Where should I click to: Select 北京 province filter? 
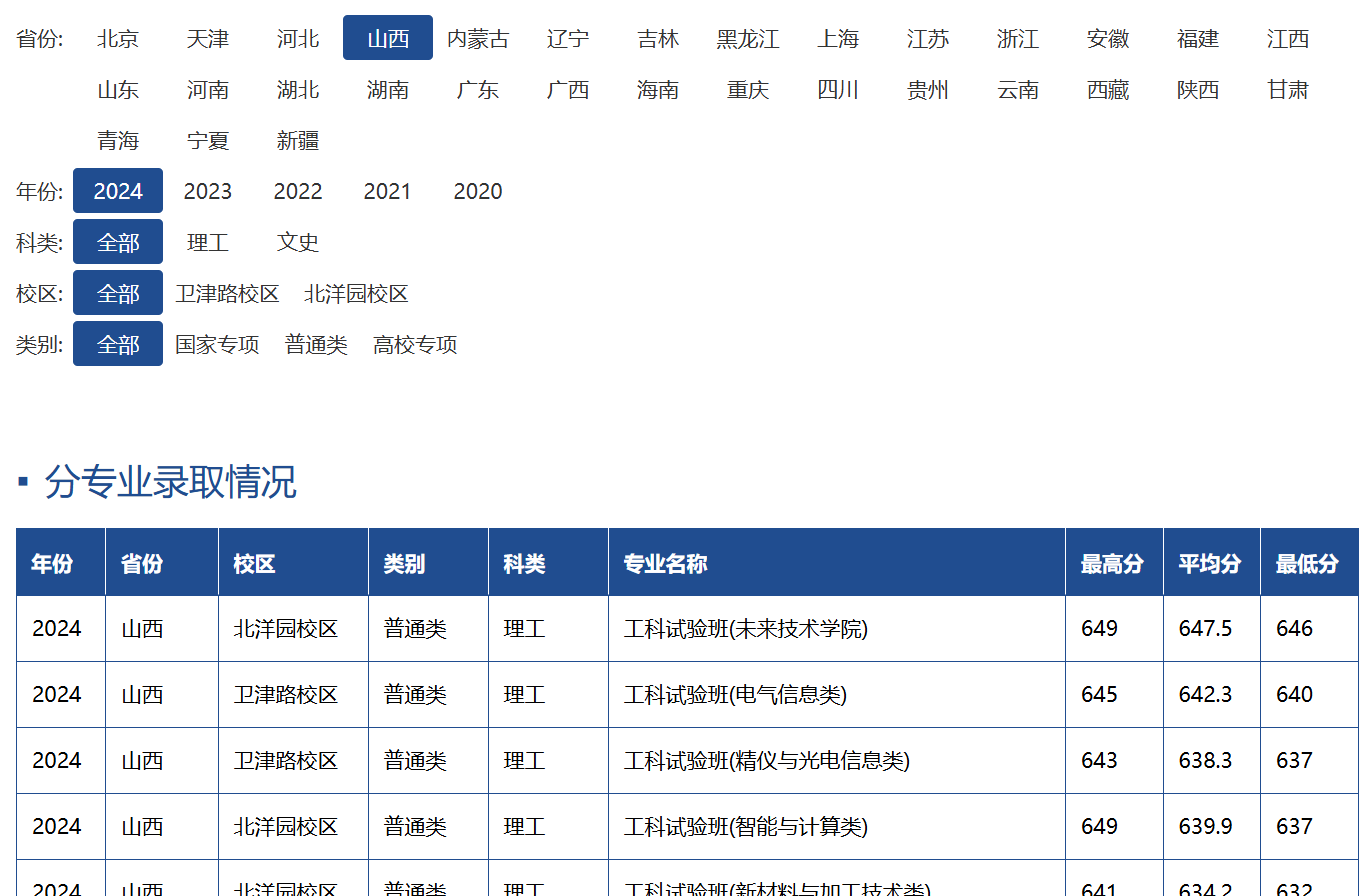tap(118, 39)
